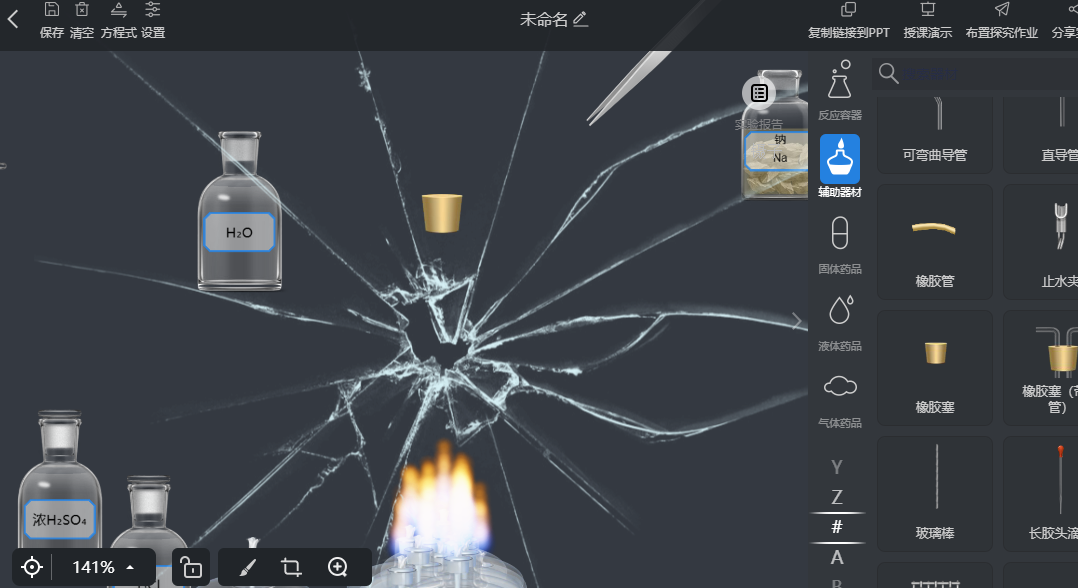The width and height of the screenshot is (1078, 588).
Task: Select the rubber stopper on the canvas
Action: tap(441, 213)
